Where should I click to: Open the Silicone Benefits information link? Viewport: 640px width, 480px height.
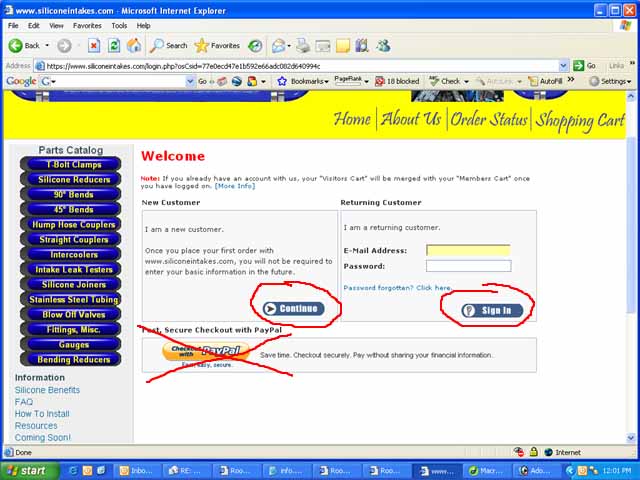click(47, 390)
